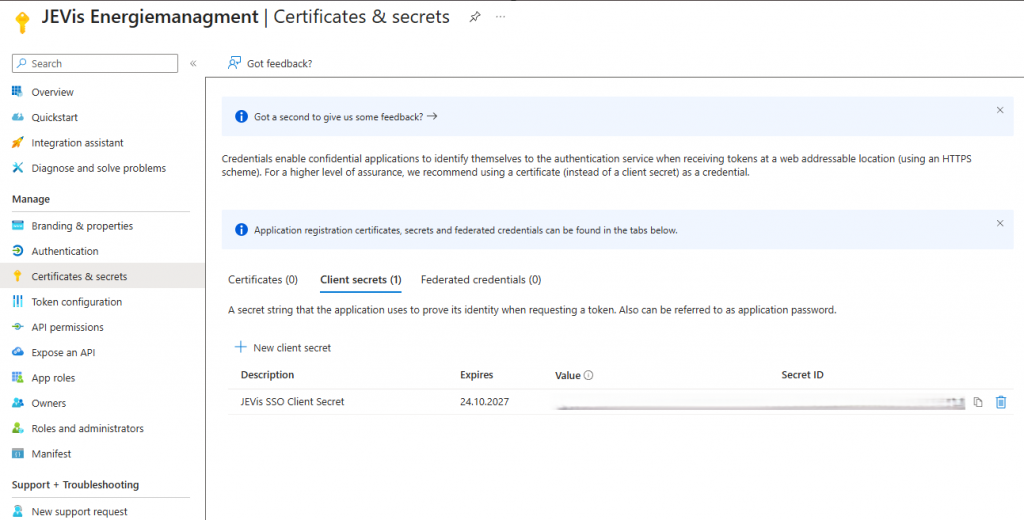
Task: Open Token configuration settings
Action: 76,302
